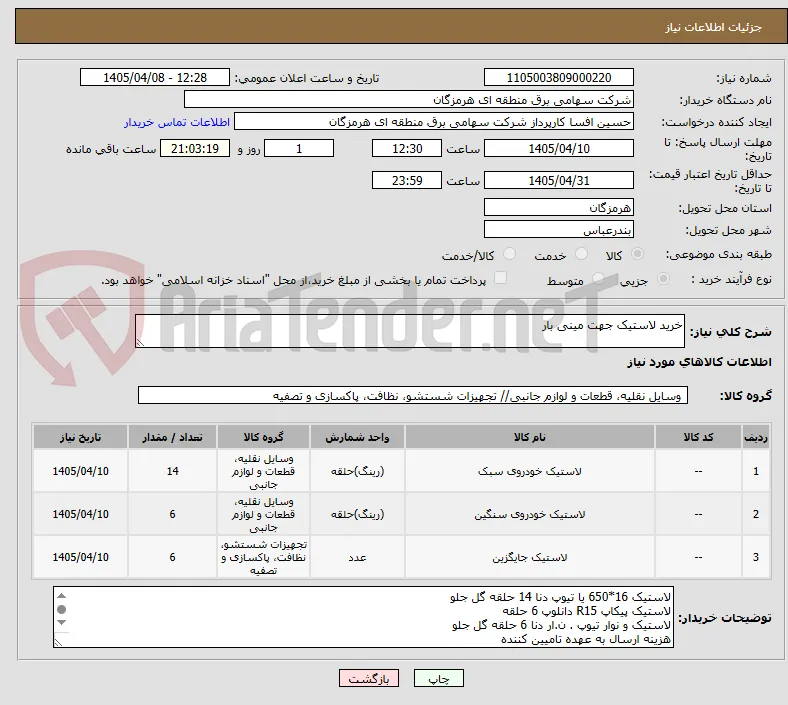Image resolution: width=788 pixels, height=705 pixels.
Task: Click the scroll-down arrow in buyer notes
Action: (62, 623)
